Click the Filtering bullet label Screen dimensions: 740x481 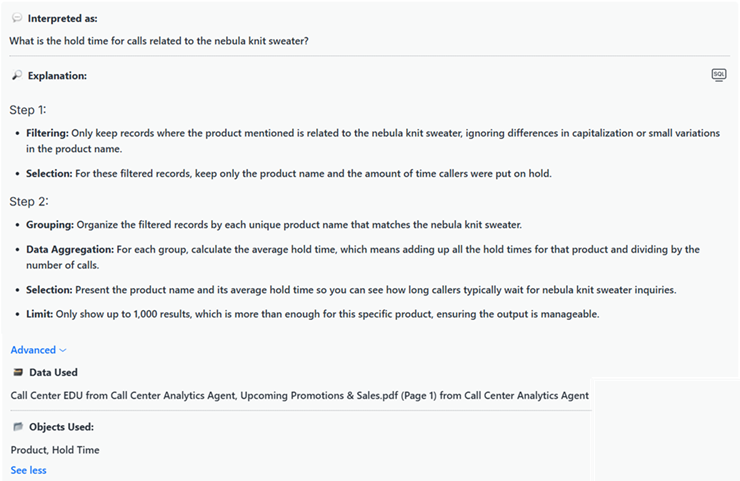pyautogui.click(x=48, y=132)
